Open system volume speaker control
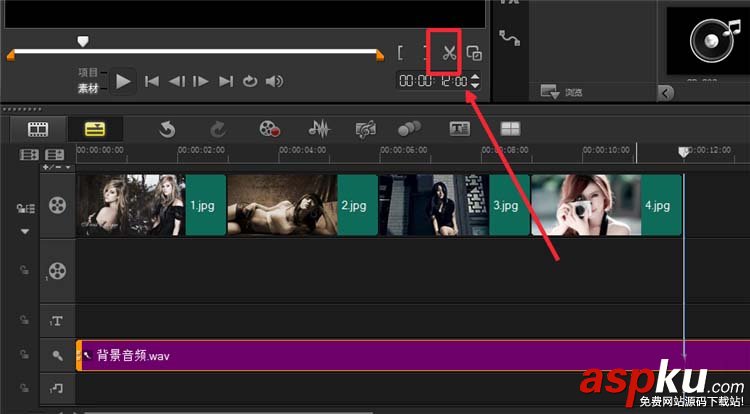Image resolution: width=750 pixels, height=414 pixels. (x=275, y=82)
